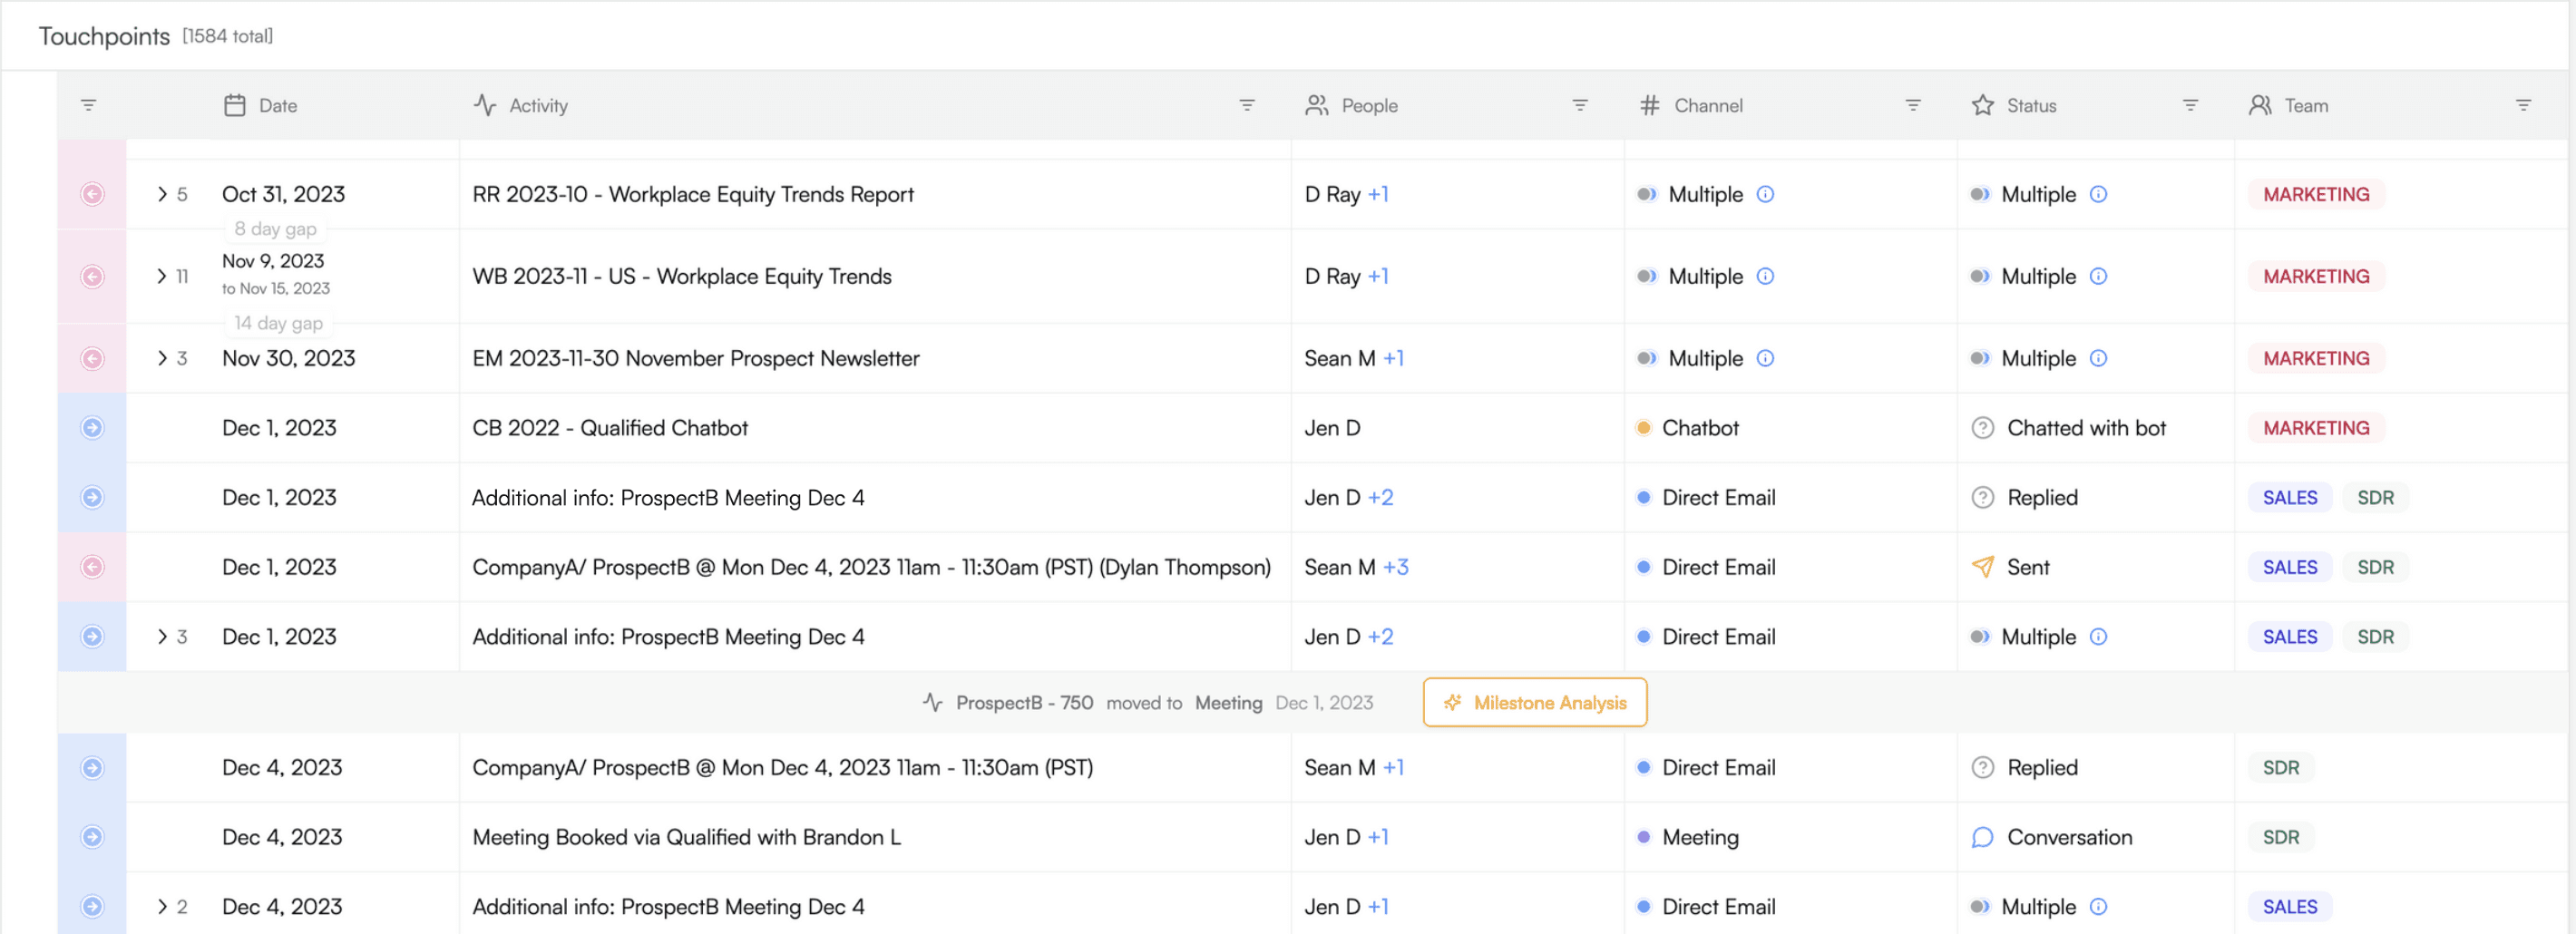
Task: Expand the Nov 30, 2023 newsletter group
Action: 162,358
